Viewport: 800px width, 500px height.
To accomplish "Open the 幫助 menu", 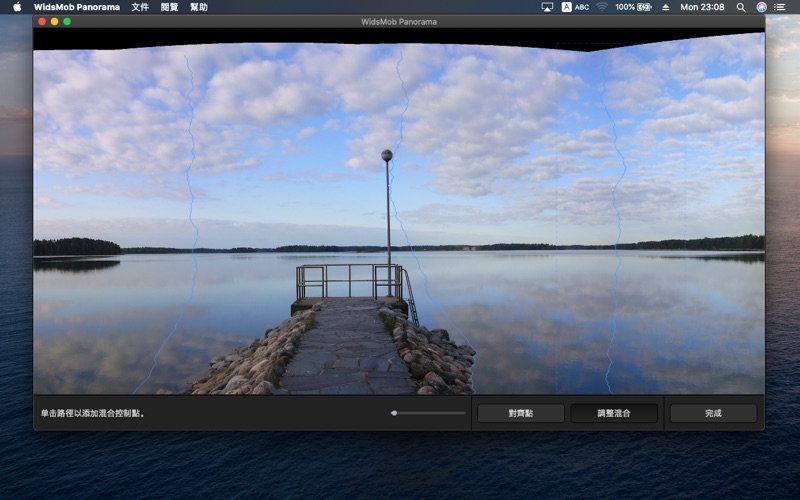I will pyautogui.click(x=199, y=7).
